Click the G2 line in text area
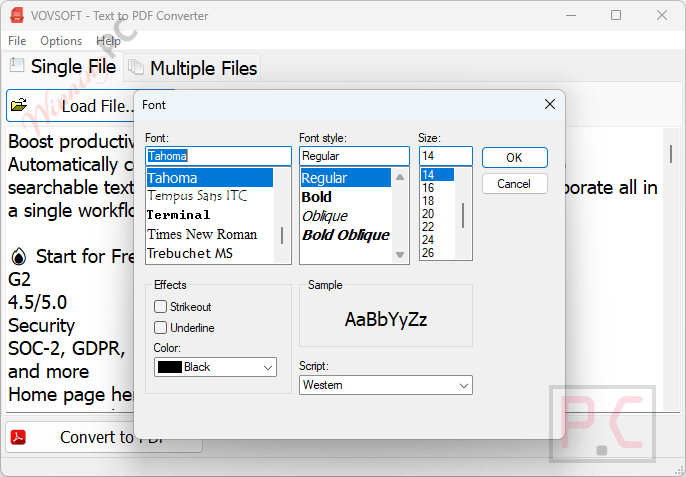This screenshot has height=477, width=686. coord(20,279)
